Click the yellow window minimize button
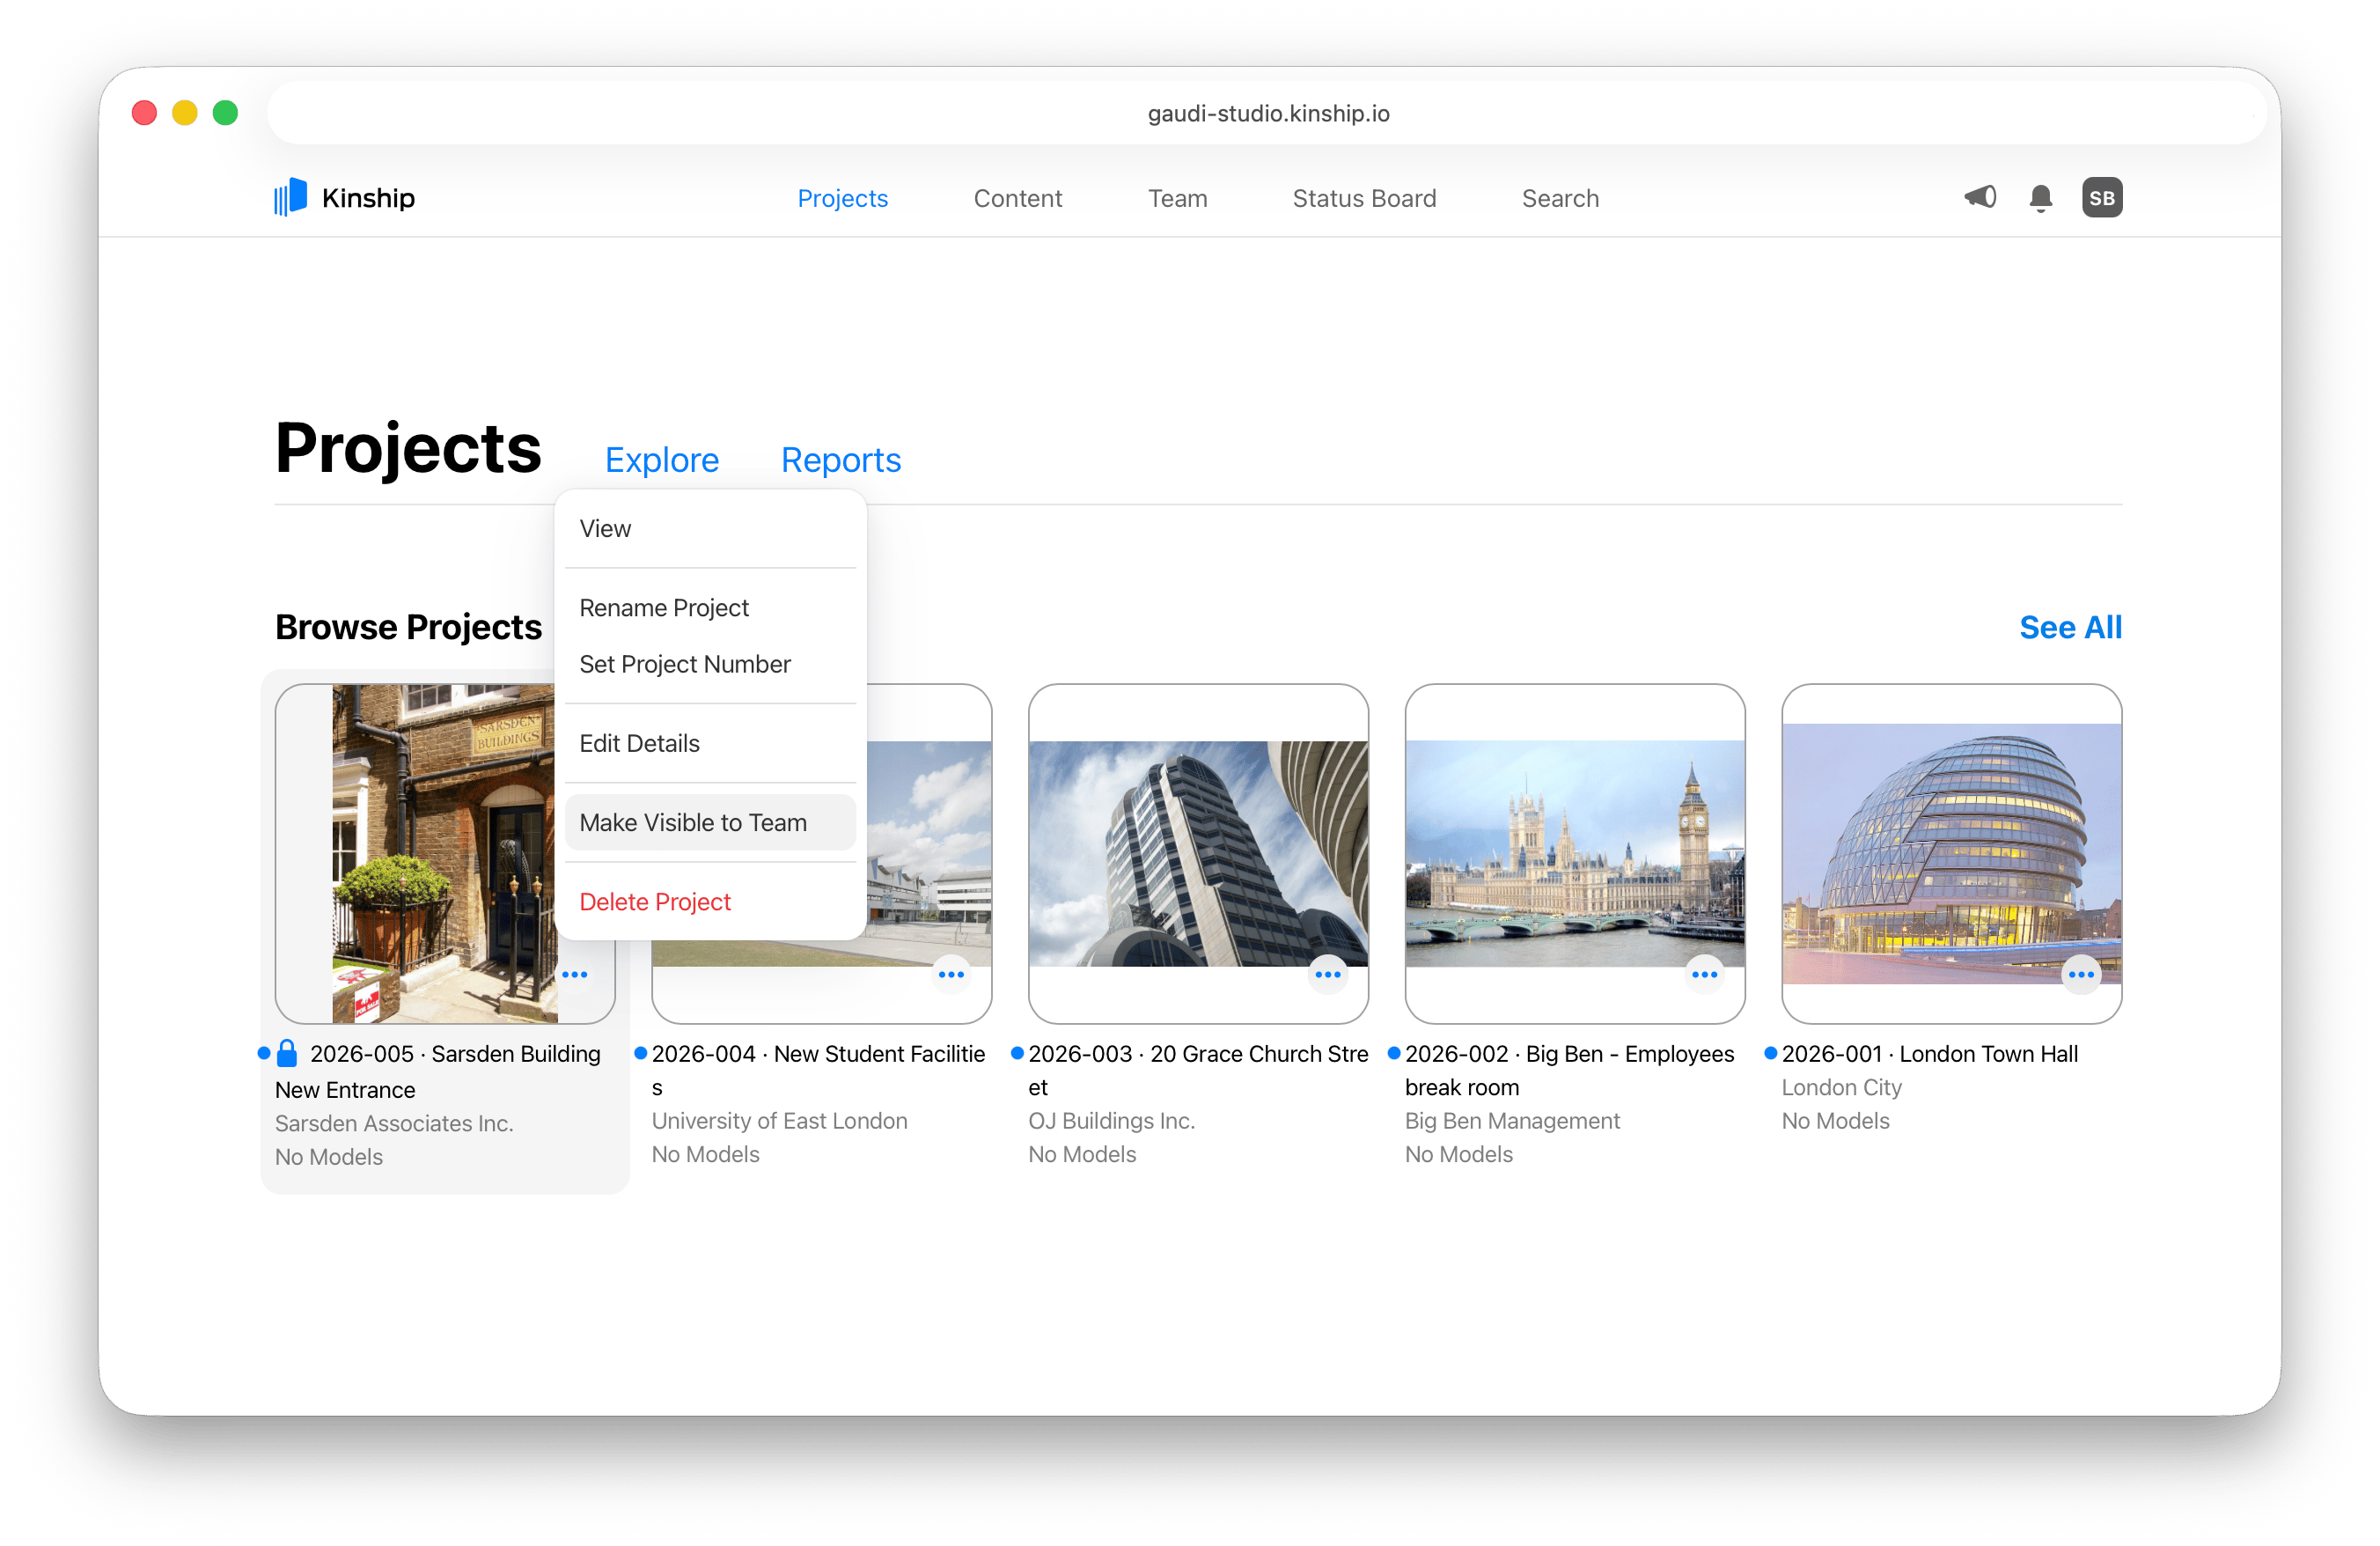This screenshot has width=2380, height=1546. point(184,113)
